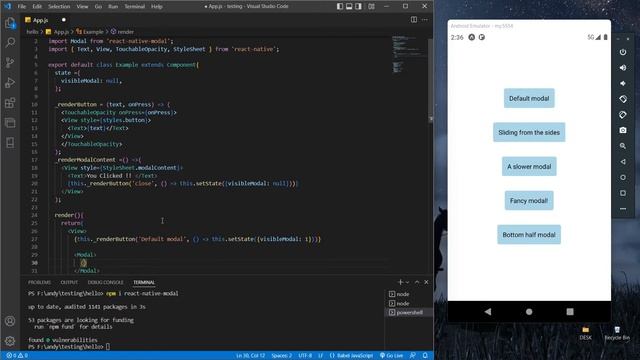The image size is (640, 360).
Task: Maximize the panel size with chevron
Action: tap(417, 282)
